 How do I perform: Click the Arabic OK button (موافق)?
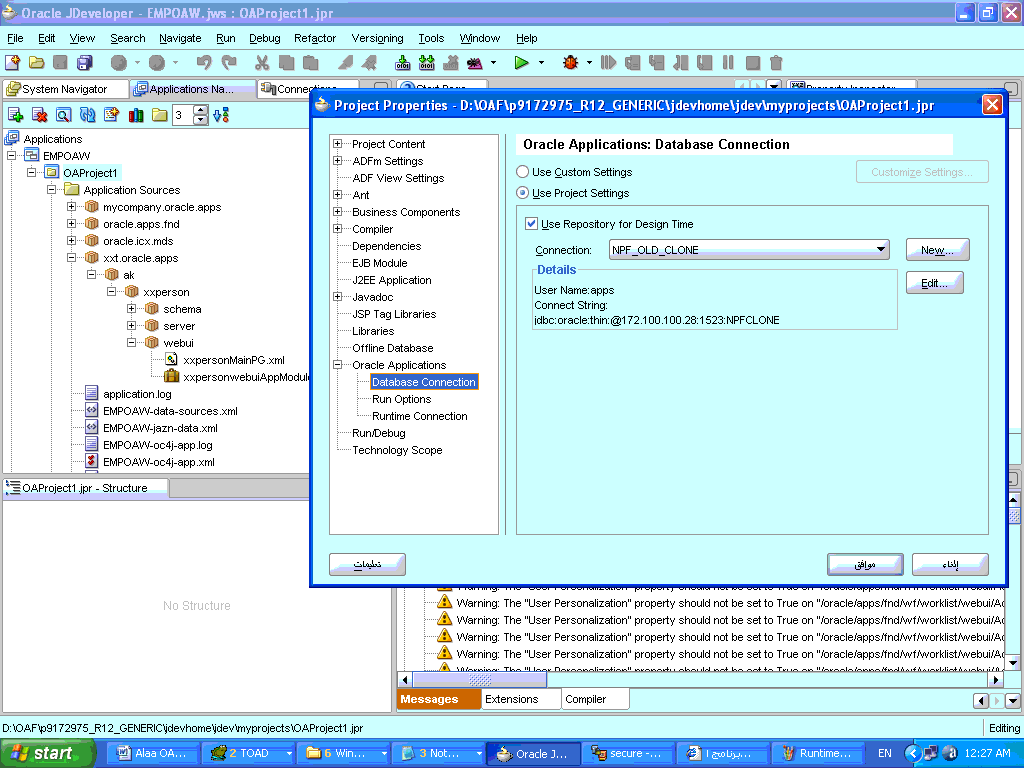(865, 564)
